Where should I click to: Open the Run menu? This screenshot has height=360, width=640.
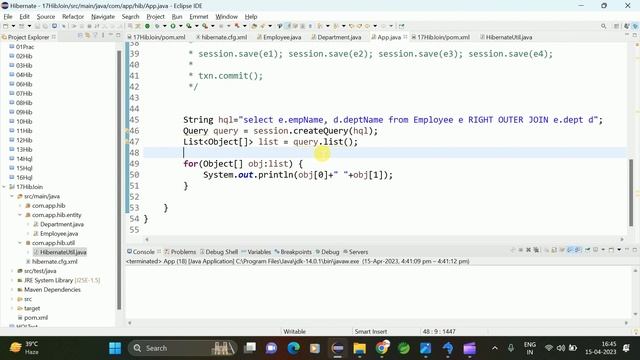coord(177,17)
